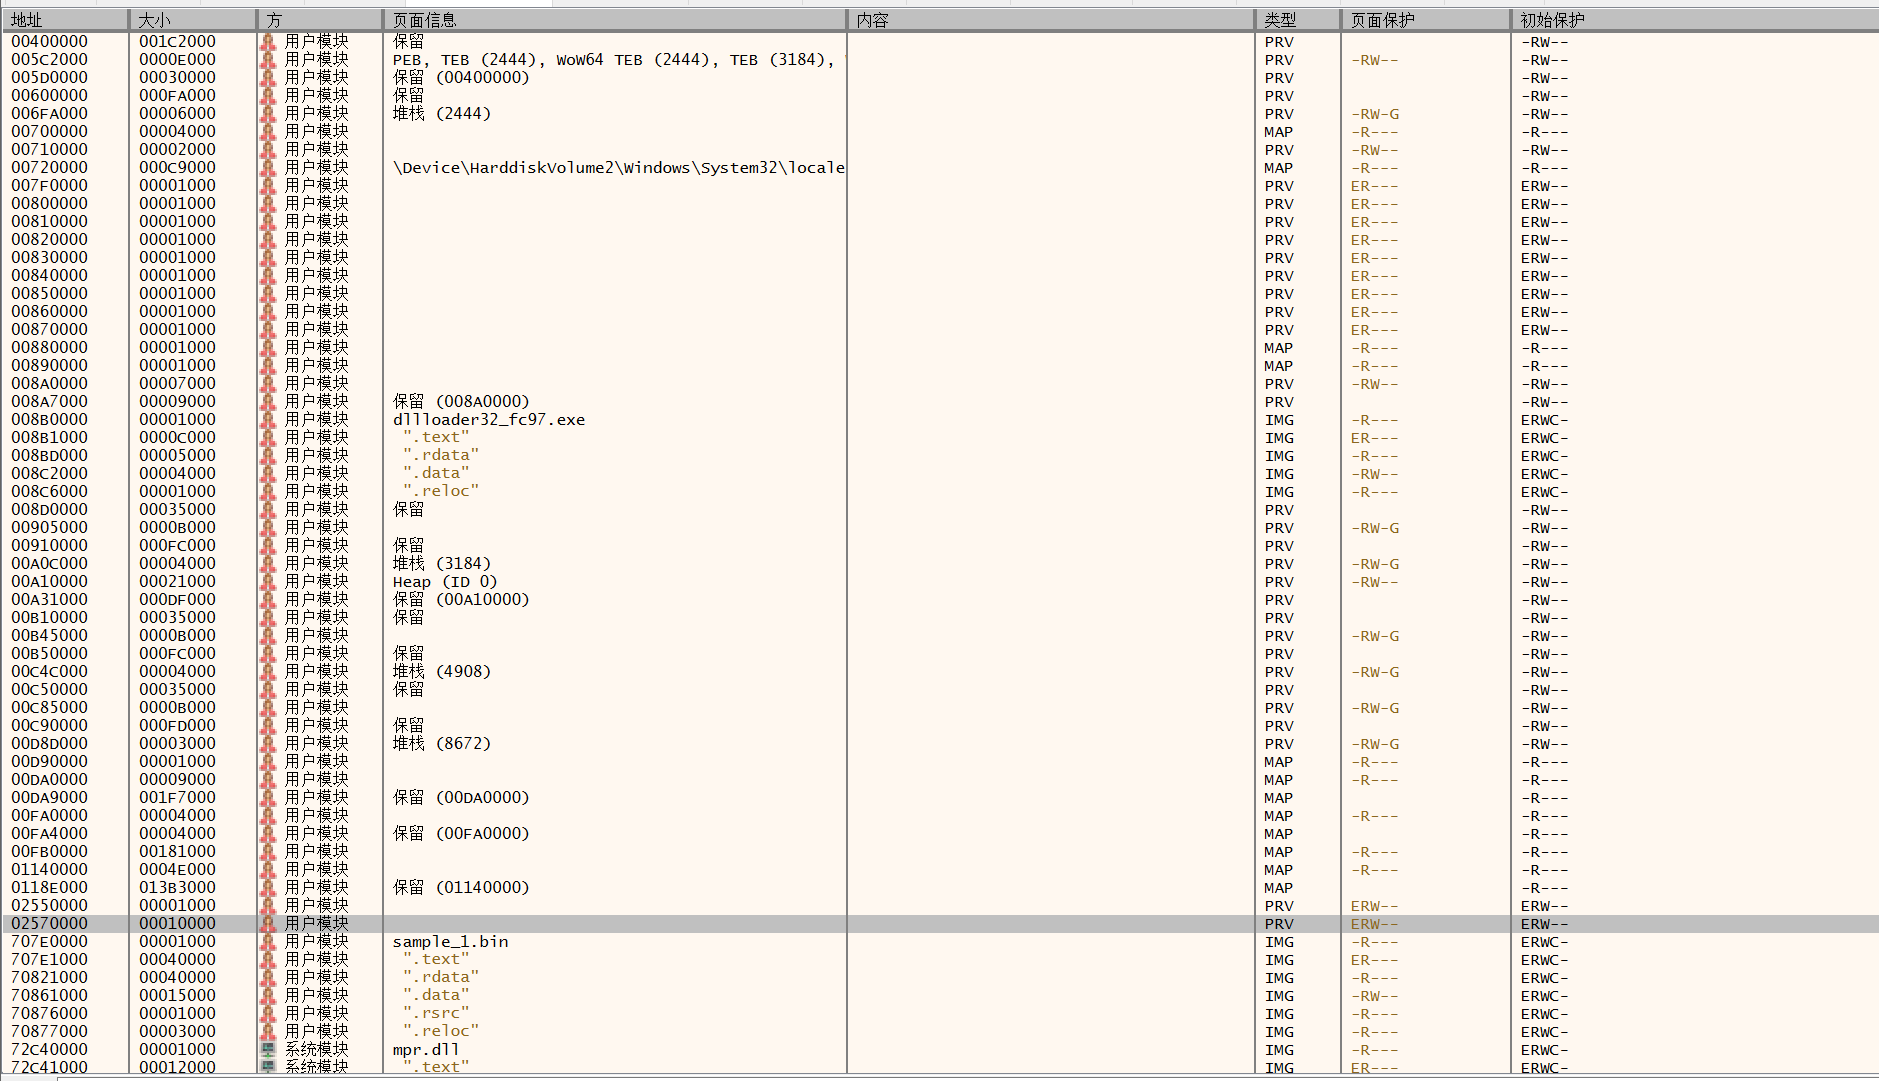Click user module icon in row 00A10000

tap(268, 582)
